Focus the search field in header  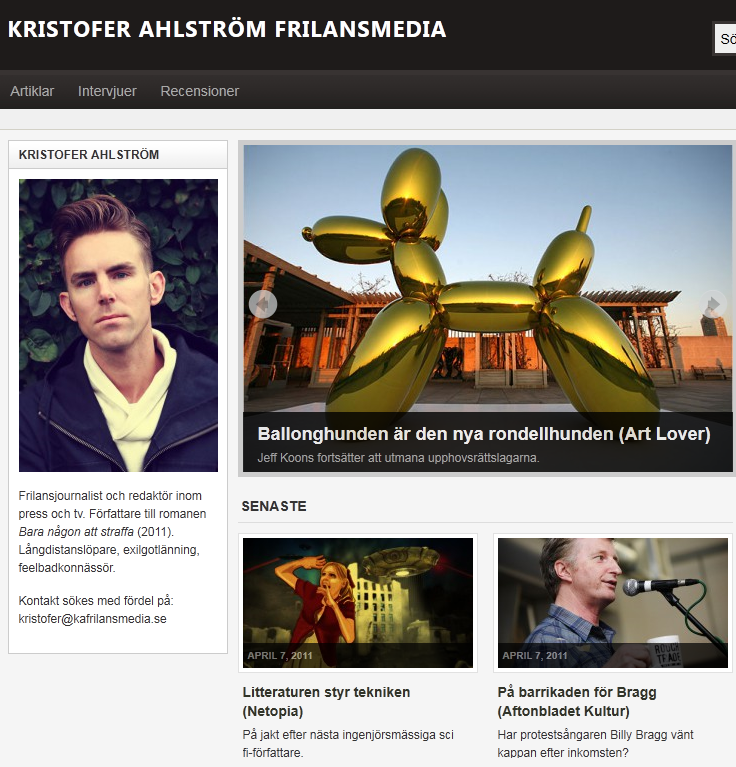725,39
